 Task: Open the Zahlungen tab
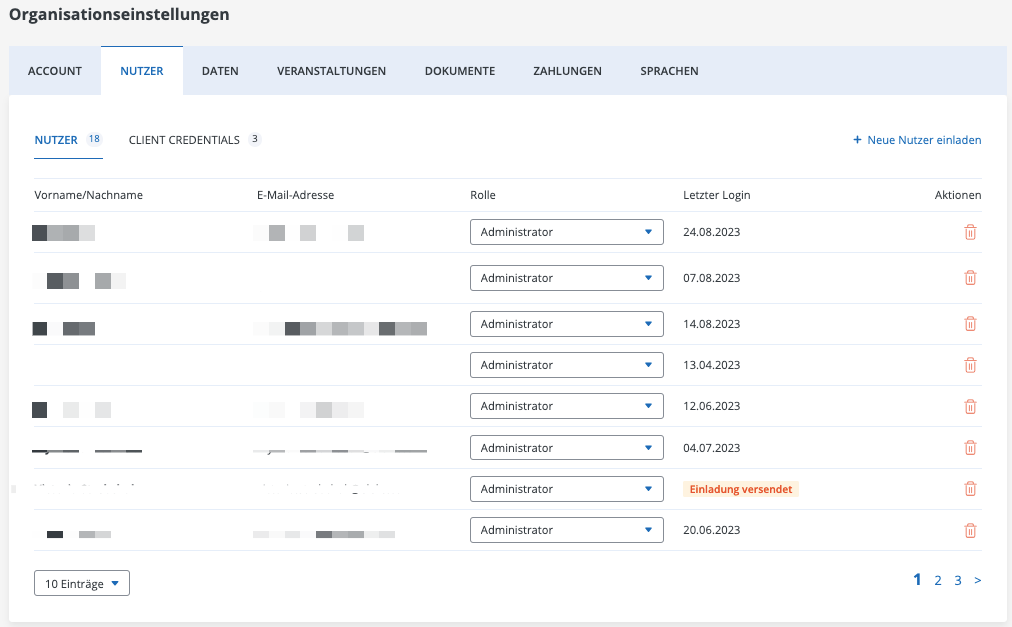[567, 71]
